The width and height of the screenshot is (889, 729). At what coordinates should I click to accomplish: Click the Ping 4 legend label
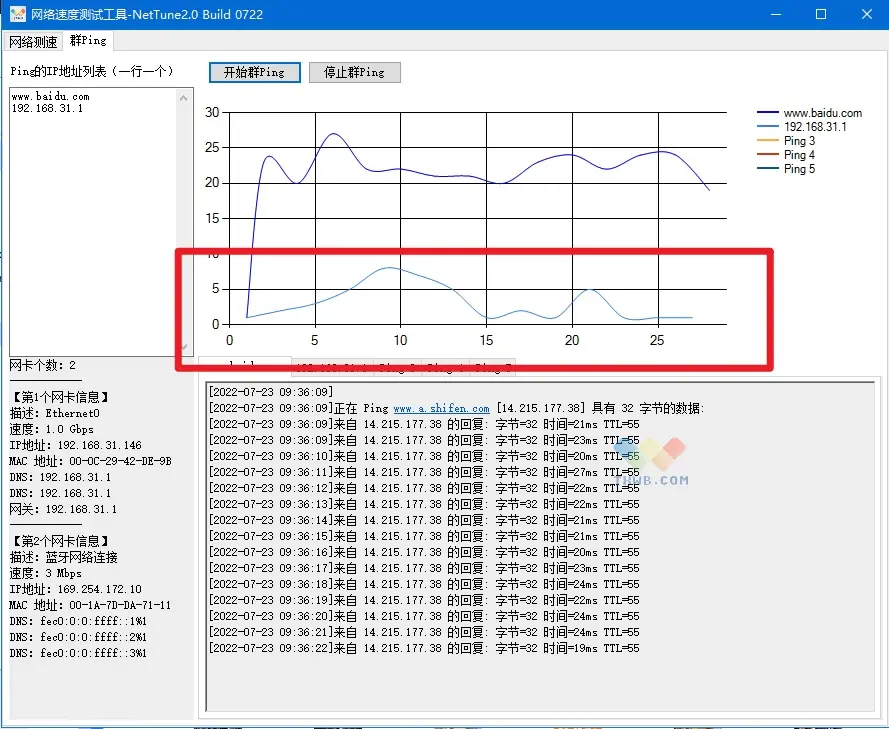coord(799,155)
